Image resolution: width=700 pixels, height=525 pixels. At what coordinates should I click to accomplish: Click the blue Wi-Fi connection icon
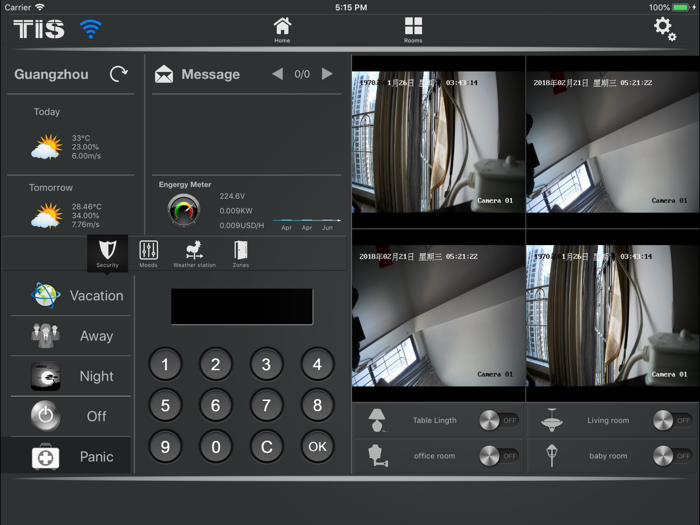(91, 29)
